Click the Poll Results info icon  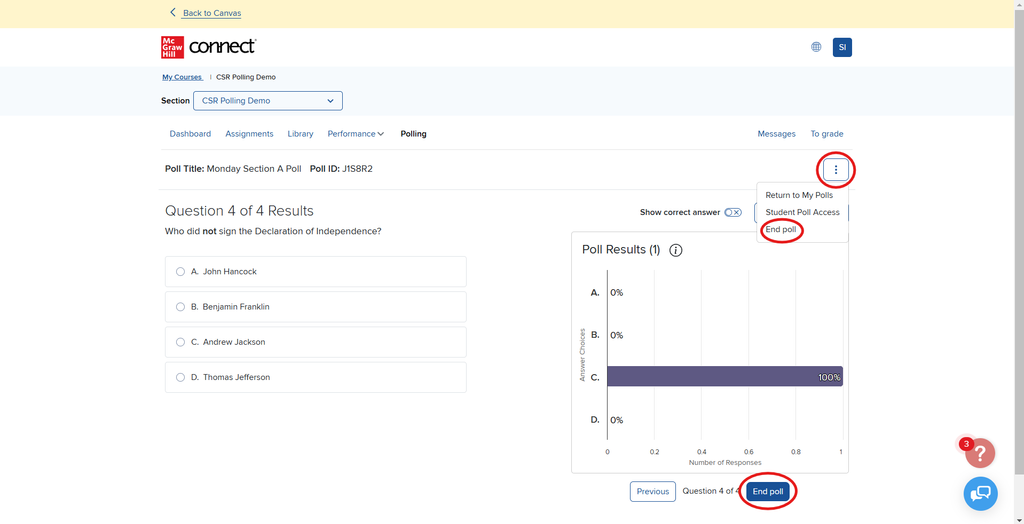675,250
